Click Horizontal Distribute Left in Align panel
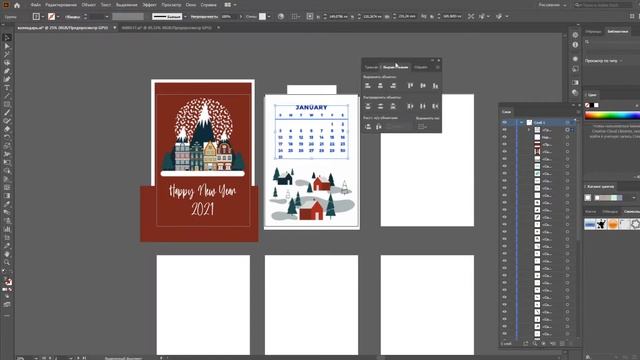Viewport: 640px width, 360px height. [x=411, y=106]
